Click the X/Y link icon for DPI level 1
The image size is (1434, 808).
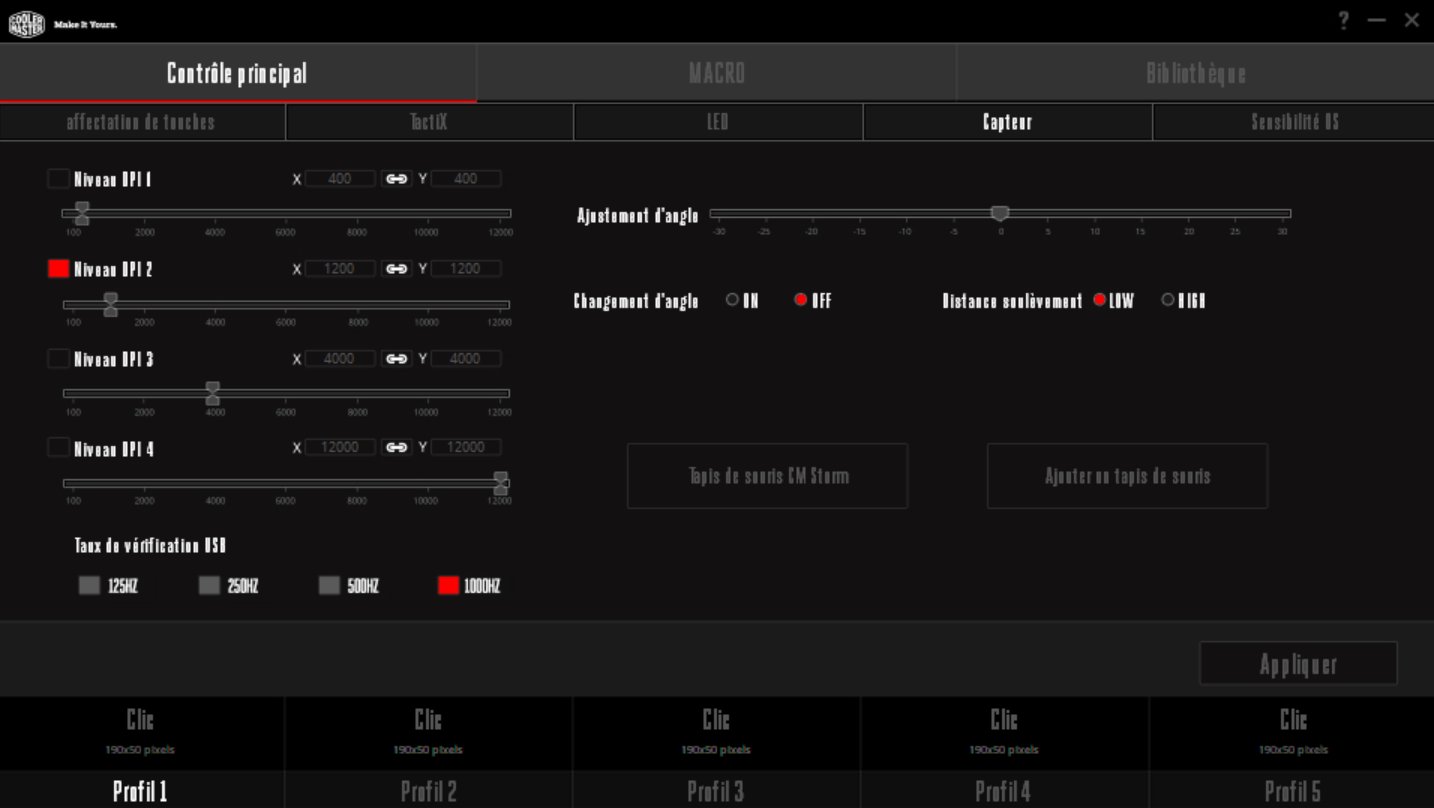click(397, 179)
